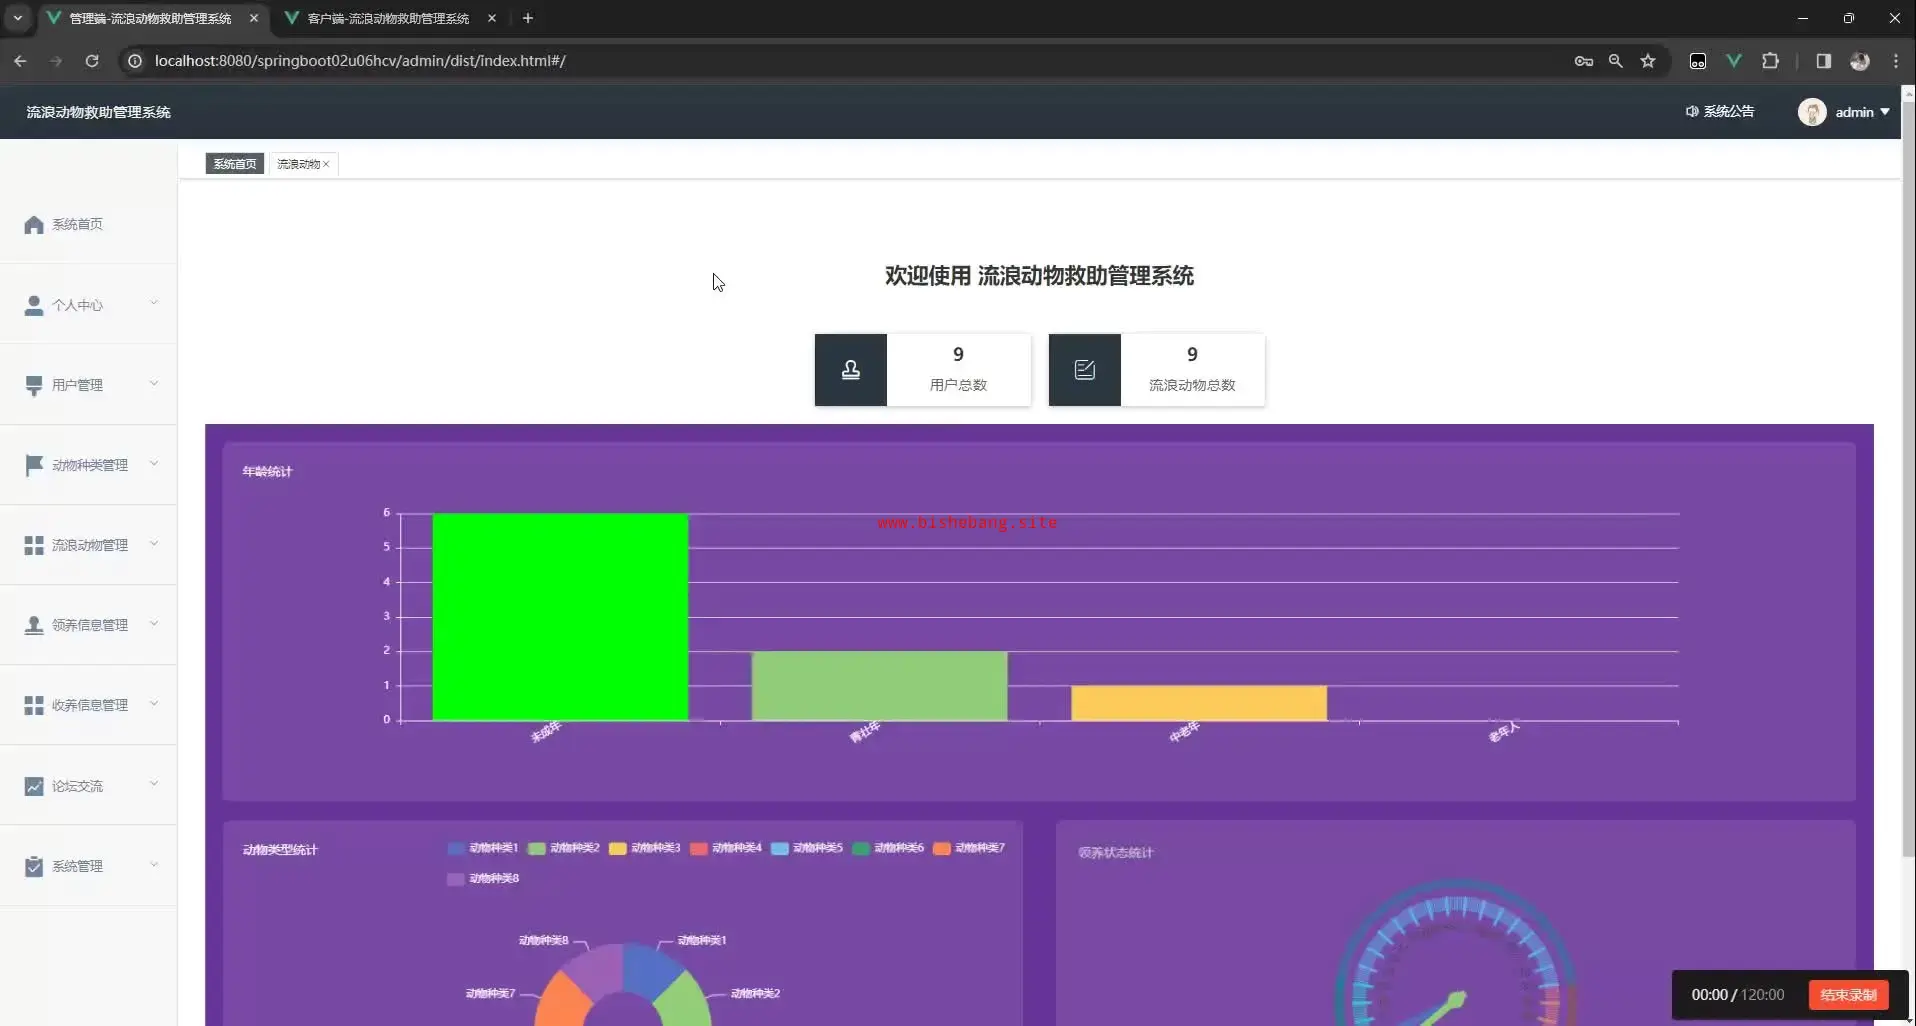
Task: Bookmark this page with star icon
Action: coord(1648,61)
